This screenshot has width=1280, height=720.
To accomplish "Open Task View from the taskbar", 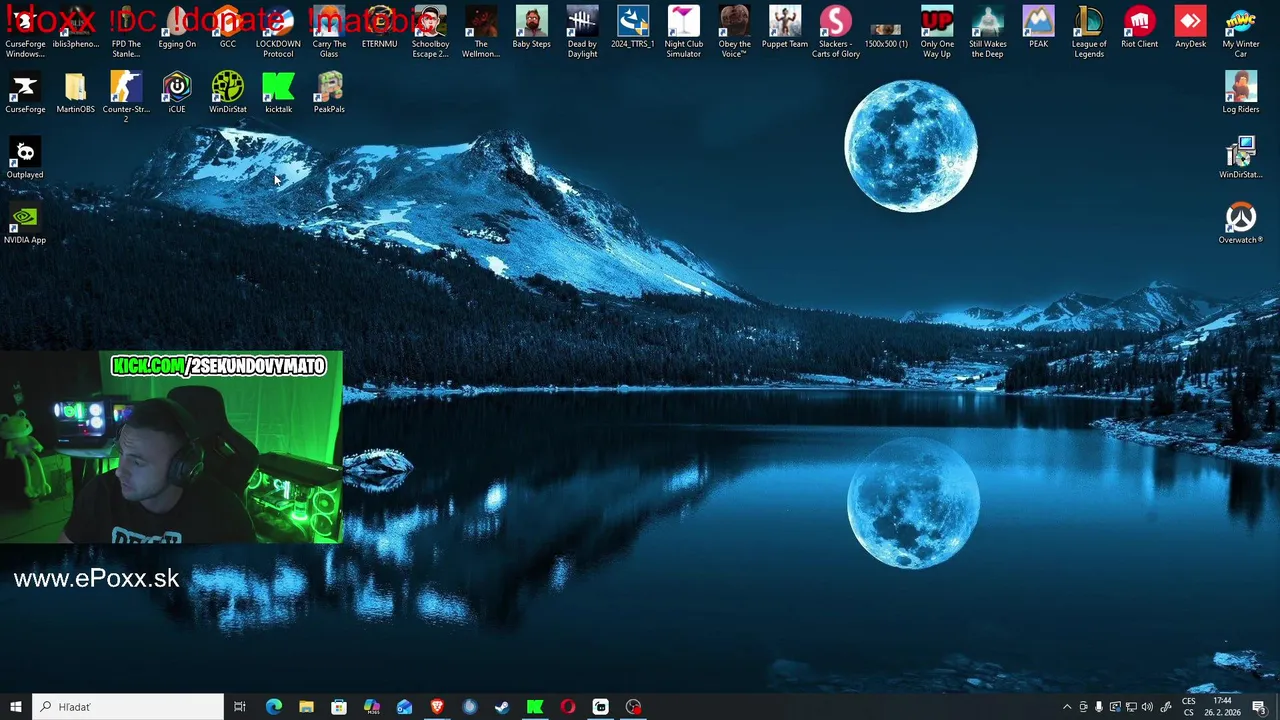I will click(240, 707).
